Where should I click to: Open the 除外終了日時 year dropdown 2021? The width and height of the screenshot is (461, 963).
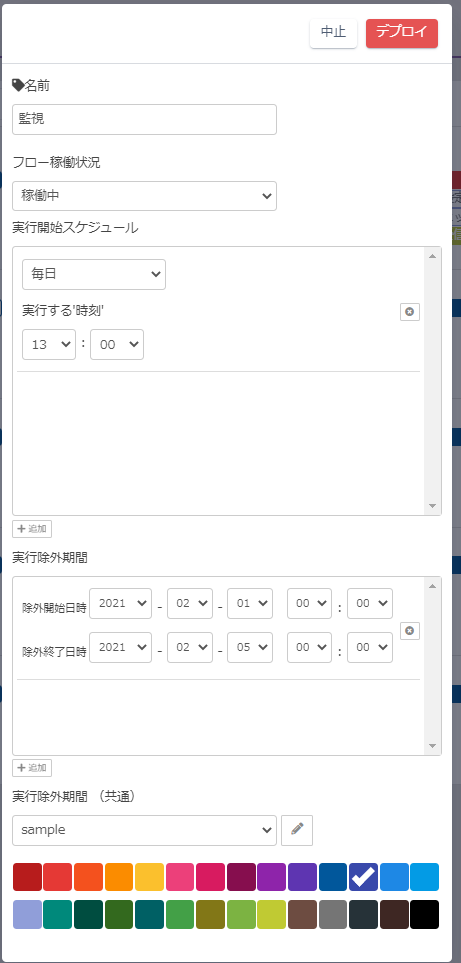pos(120,647)
